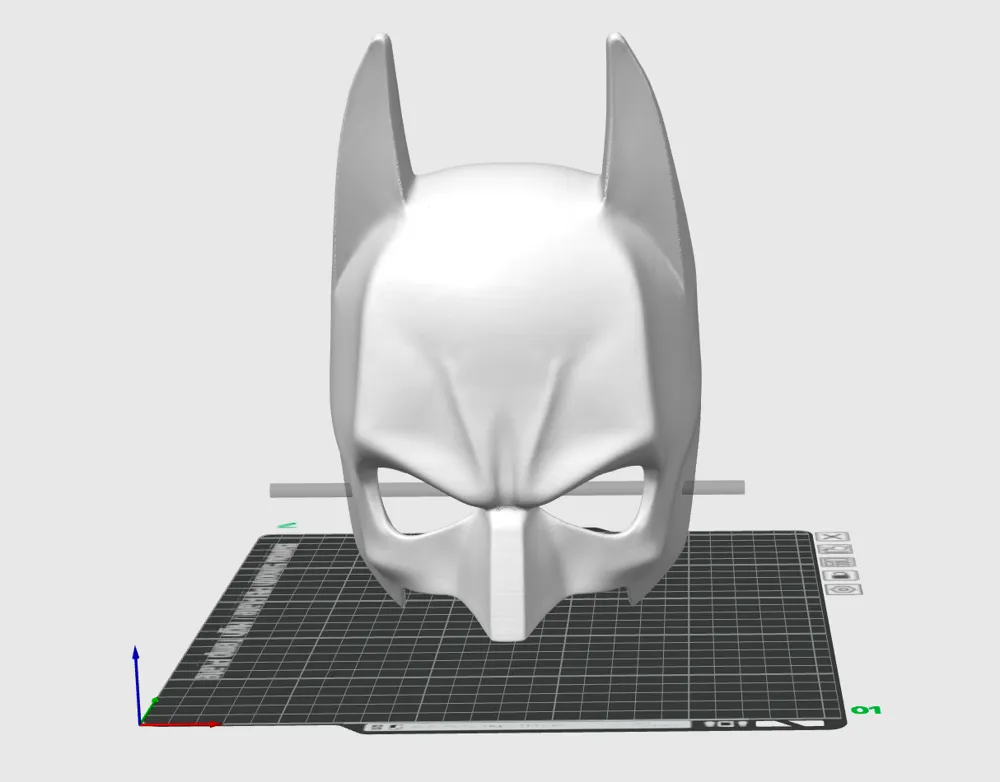
Task: Select the left end of horizontal rod
Action: pyautogui.click(x=309, y=490)
